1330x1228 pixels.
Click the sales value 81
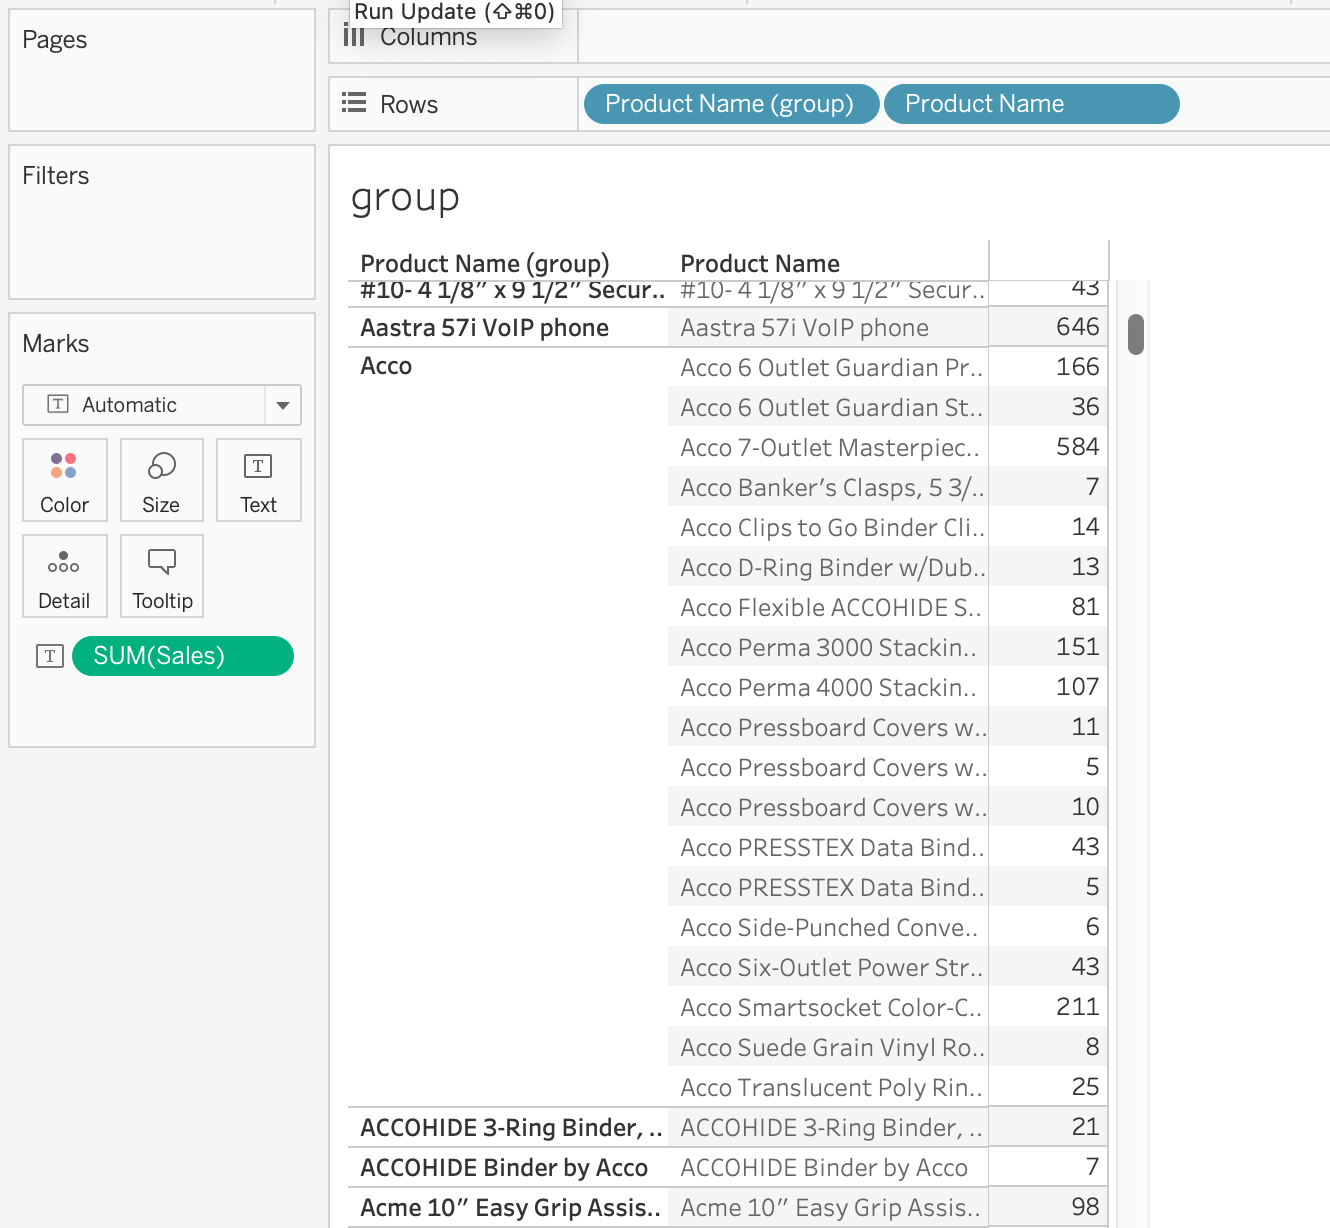(x=1085, y=607)
